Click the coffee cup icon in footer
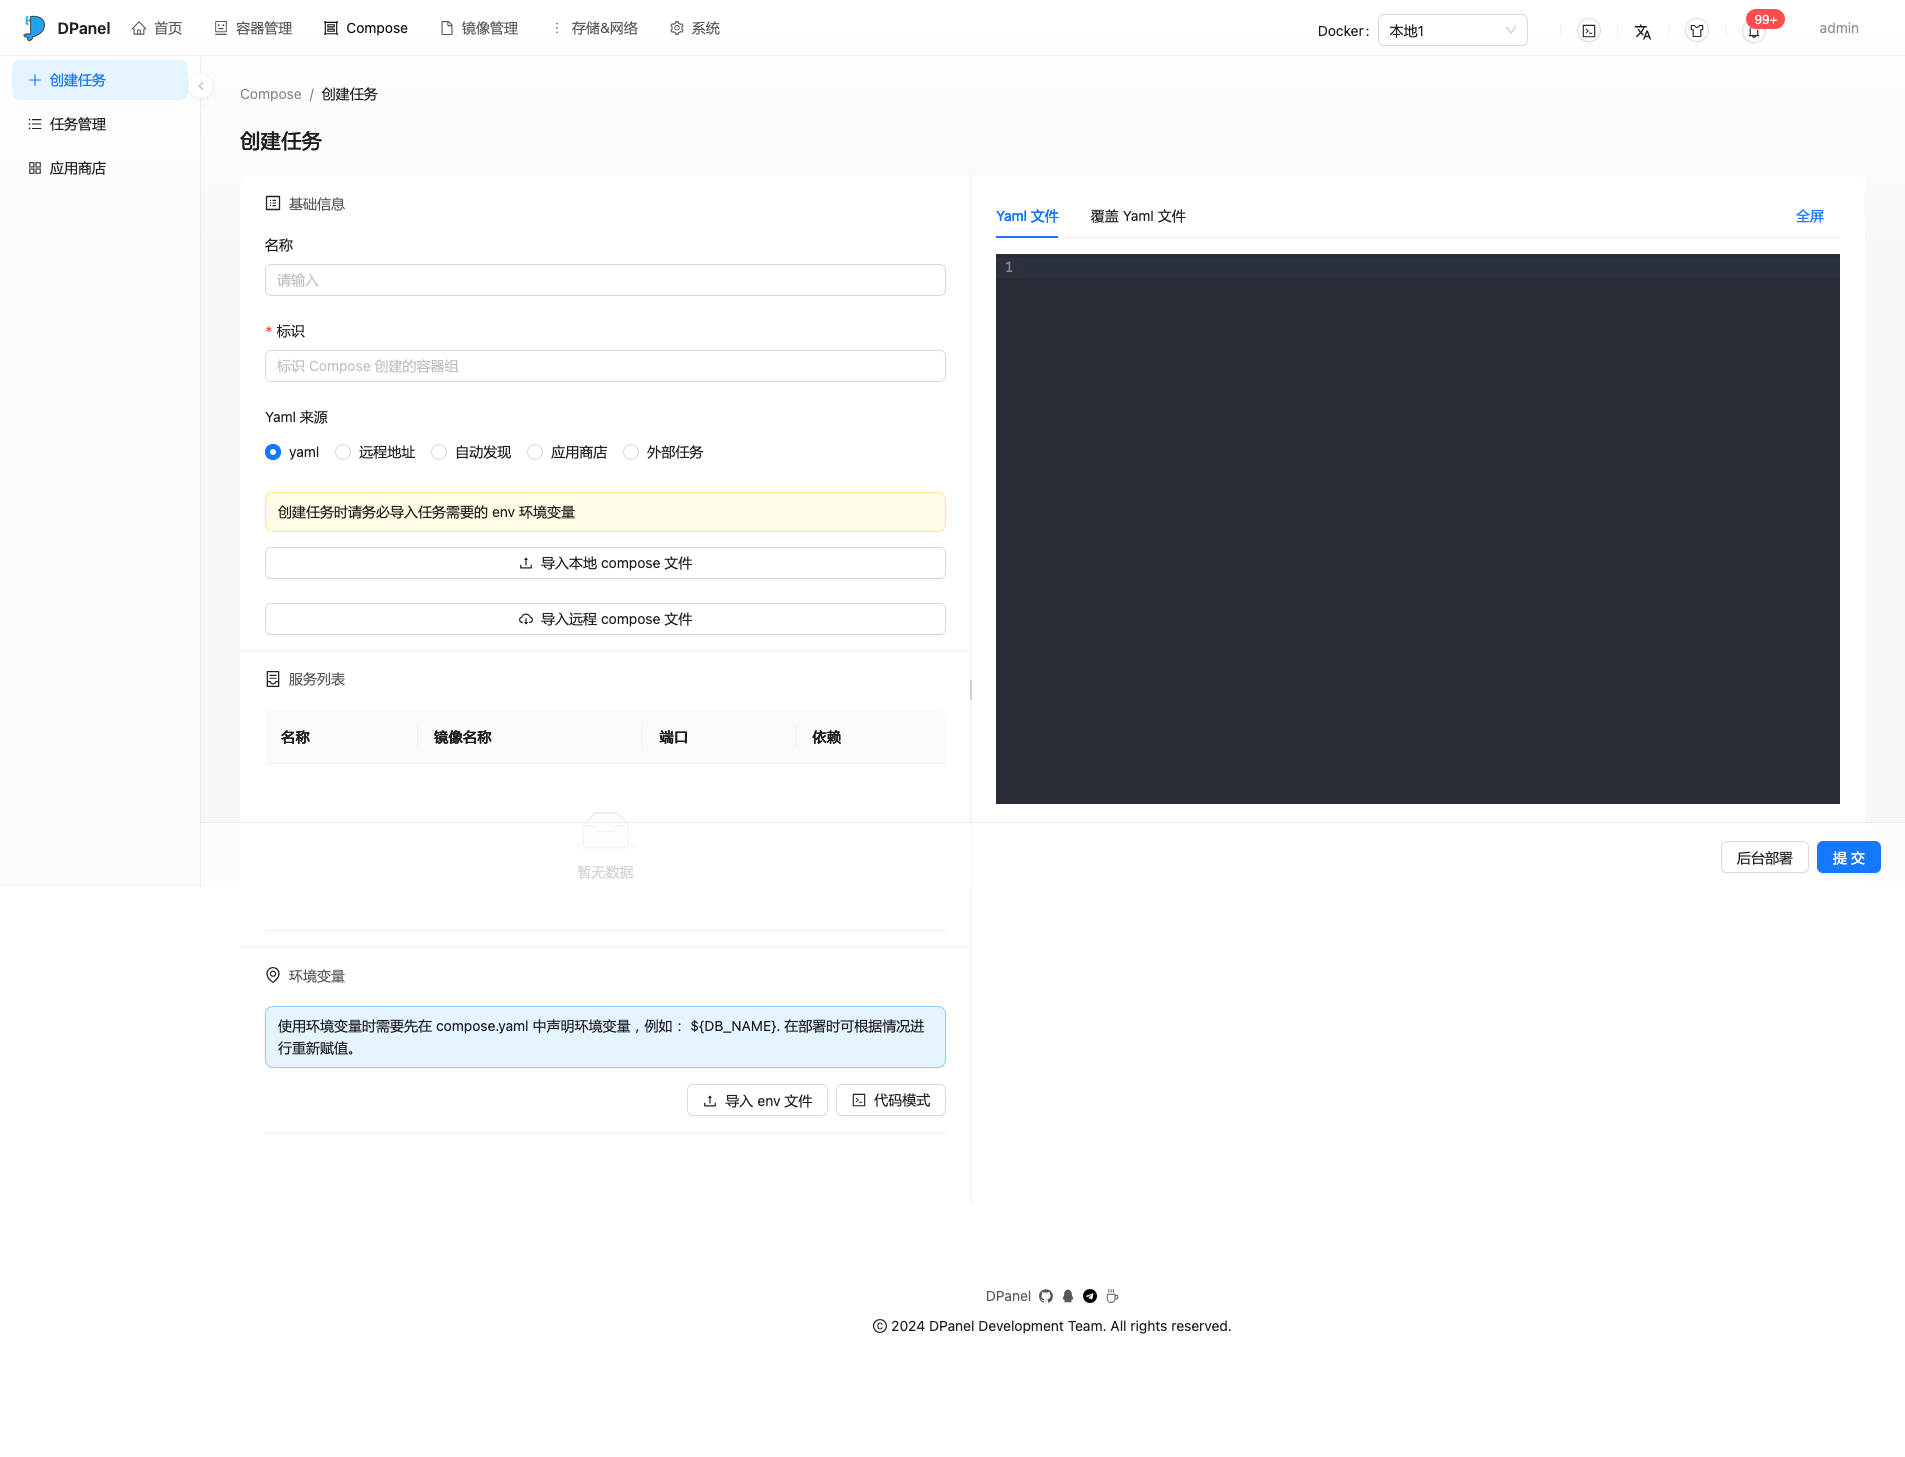This screenshot has width=1905, height=1457. pyautogui.click(x=1112, y=1296)
